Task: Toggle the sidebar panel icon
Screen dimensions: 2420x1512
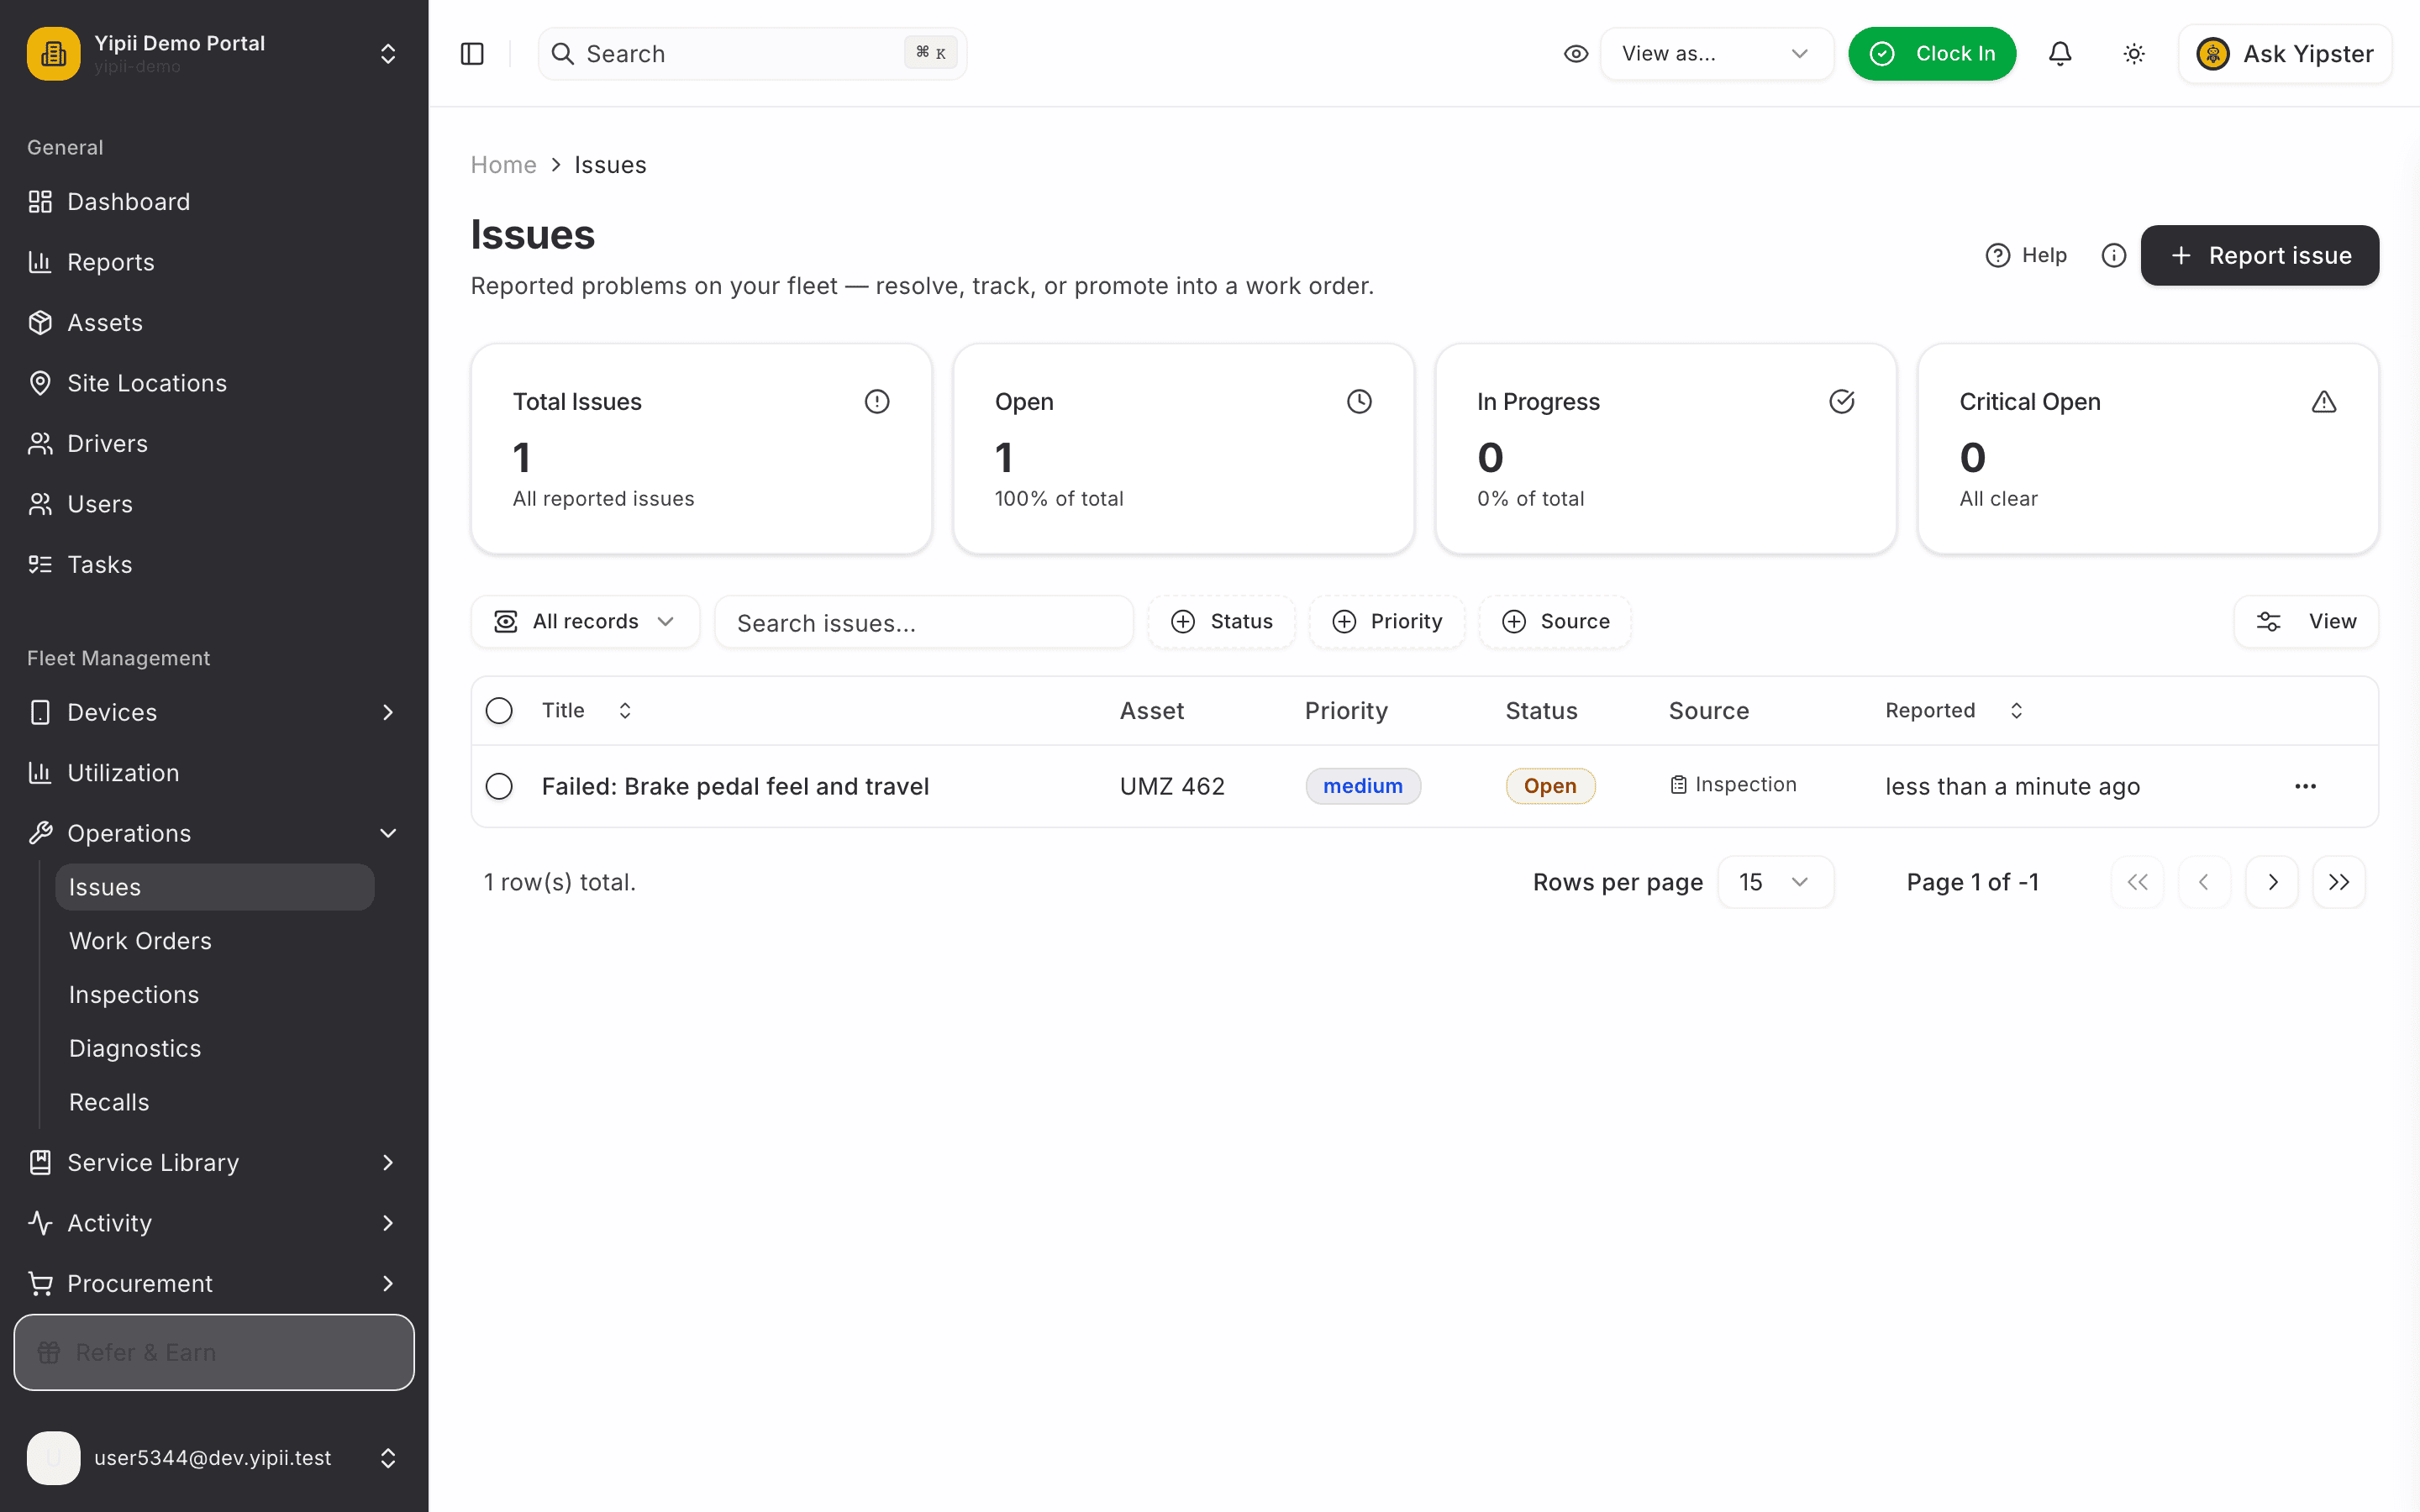Action: pos(472,54)
